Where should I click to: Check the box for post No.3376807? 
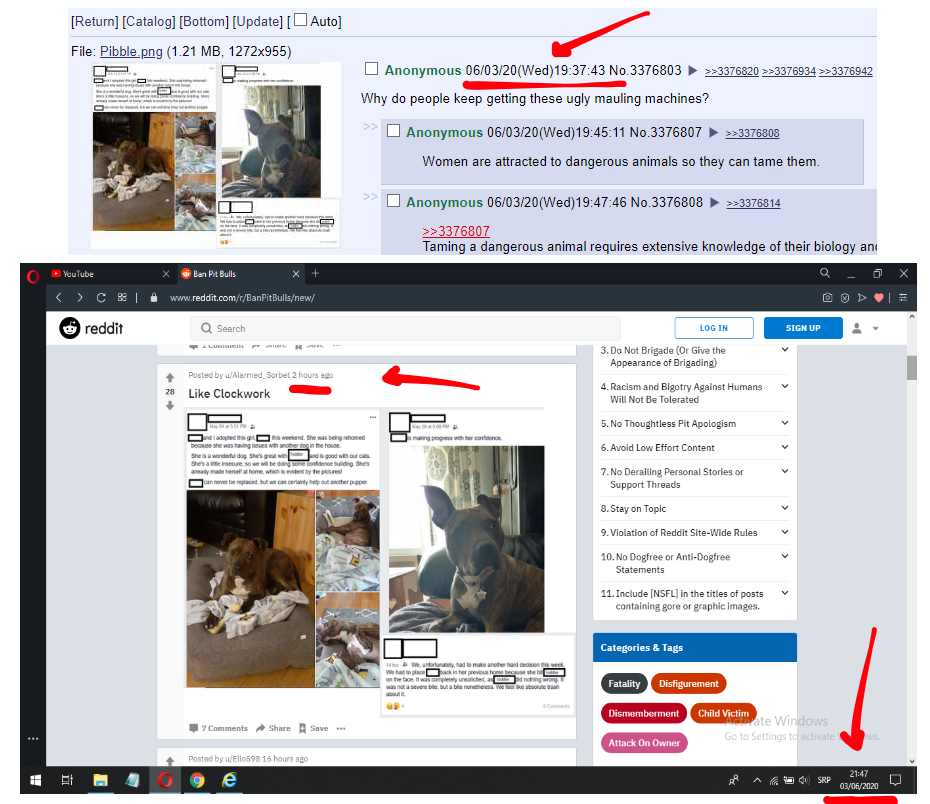[393, 130]
